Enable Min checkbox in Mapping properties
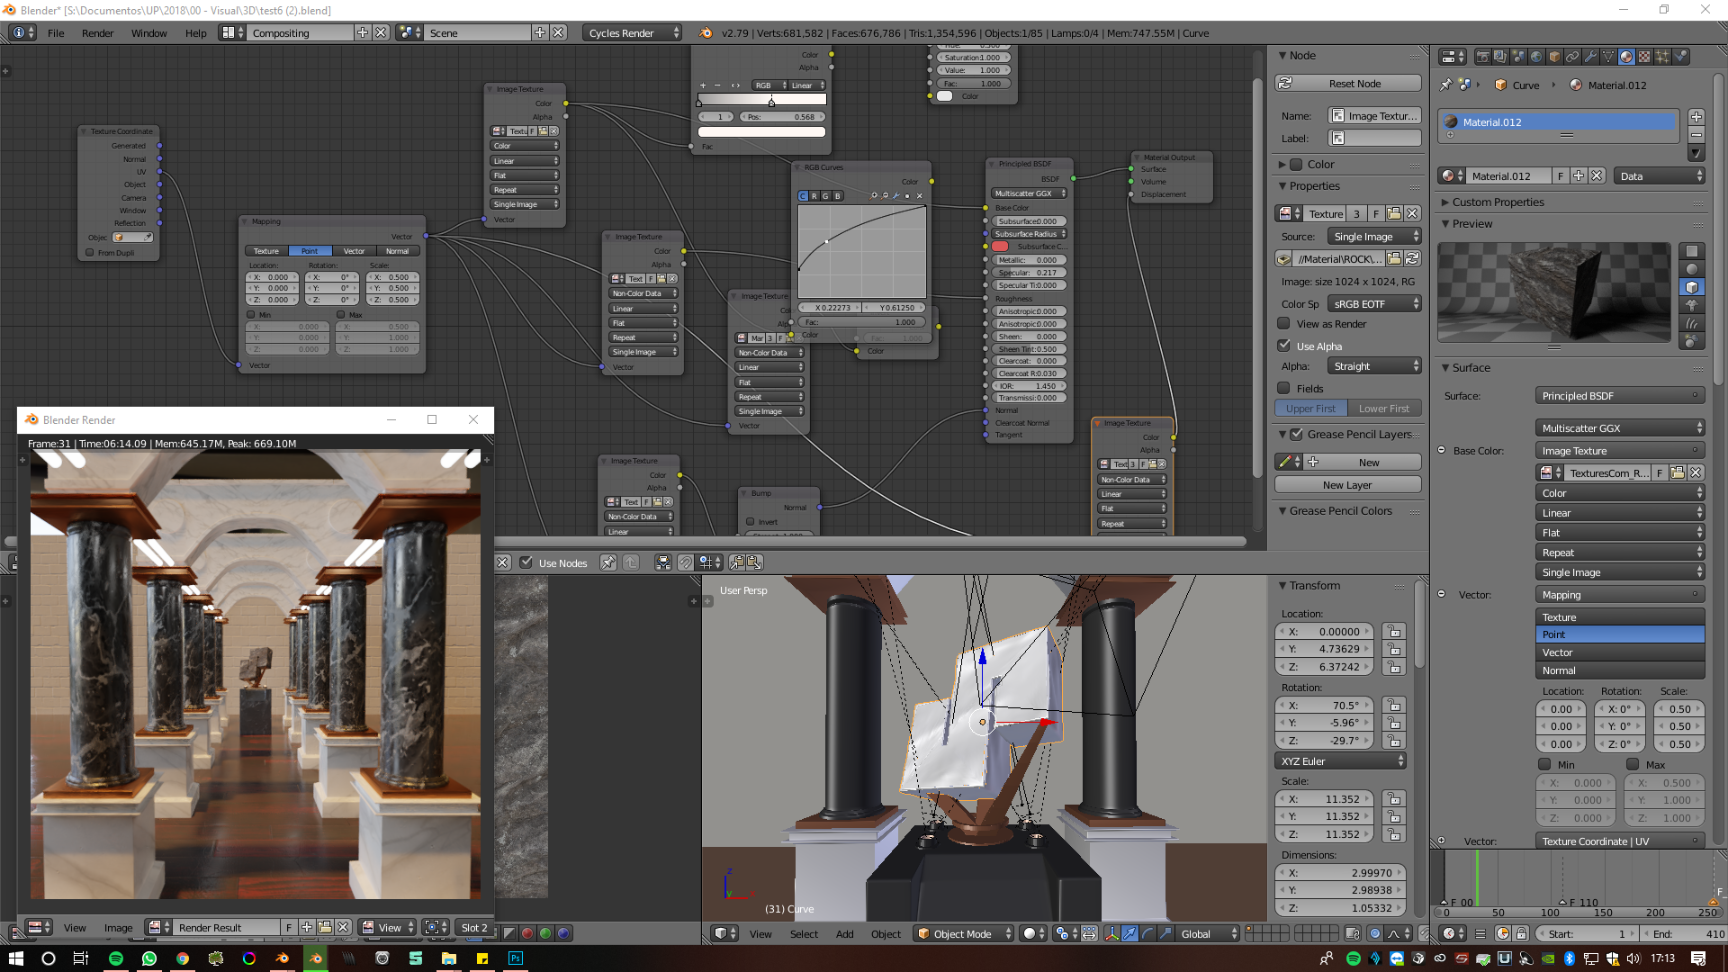This screenshot has height=972, width=1728. tap(1545, 765)
